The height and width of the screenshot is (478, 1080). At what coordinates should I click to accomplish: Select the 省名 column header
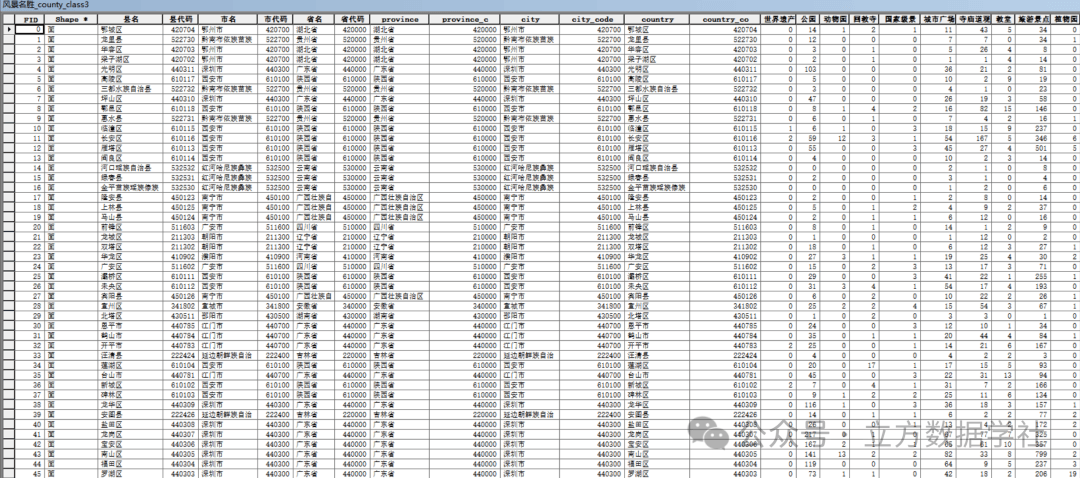(x=314, y=19)
